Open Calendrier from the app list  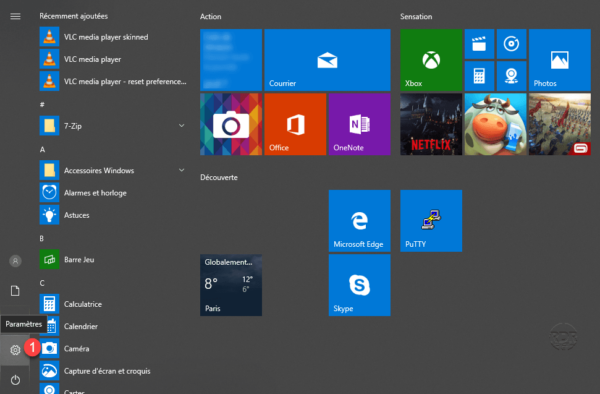[113, 326]
